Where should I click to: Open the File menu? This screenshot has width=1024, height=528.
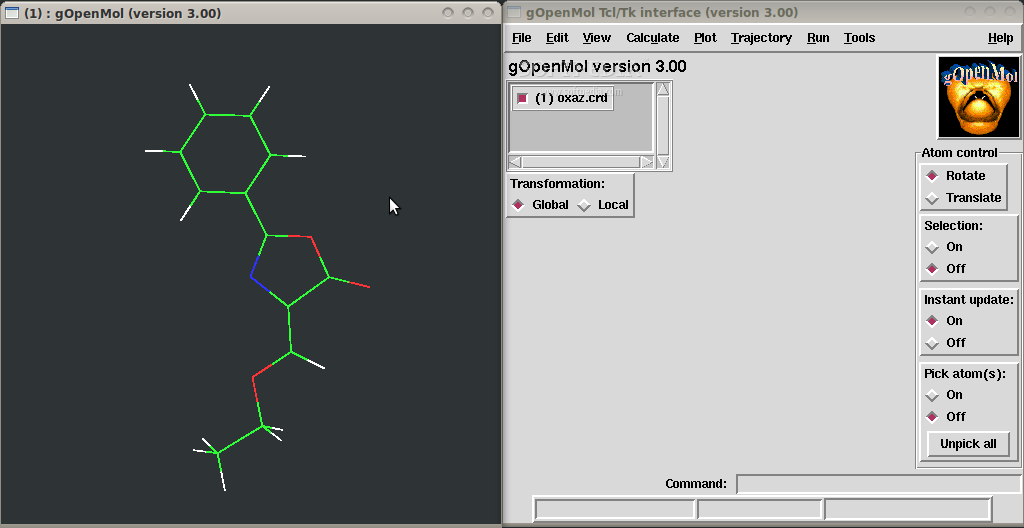pos(521,38)
